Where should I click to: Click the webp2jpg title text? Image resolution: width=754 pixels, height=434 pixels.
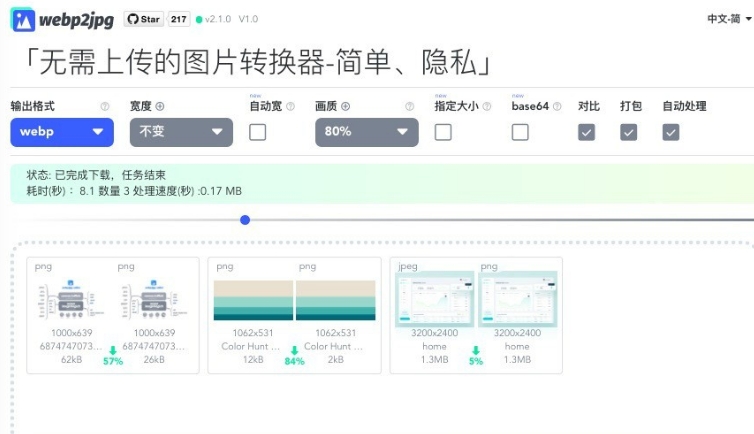[76, 20]
